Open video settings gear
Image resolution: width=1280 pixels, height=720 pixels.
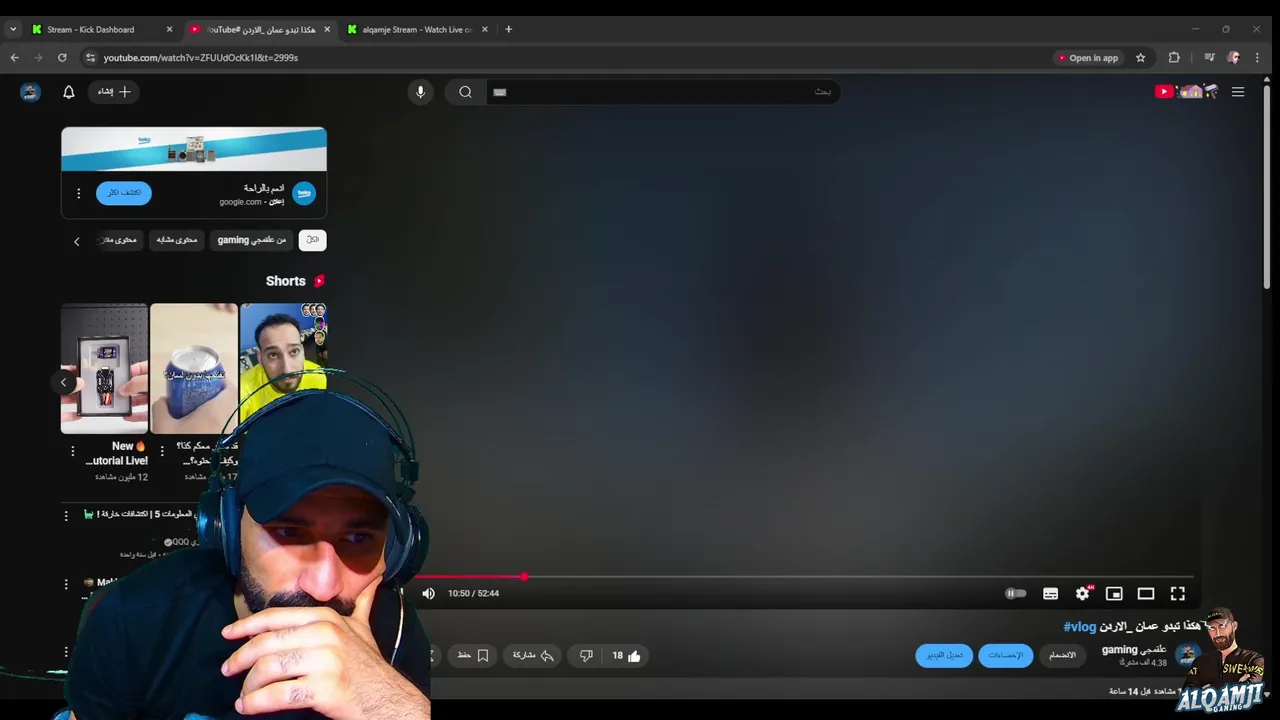point(1082,593)
